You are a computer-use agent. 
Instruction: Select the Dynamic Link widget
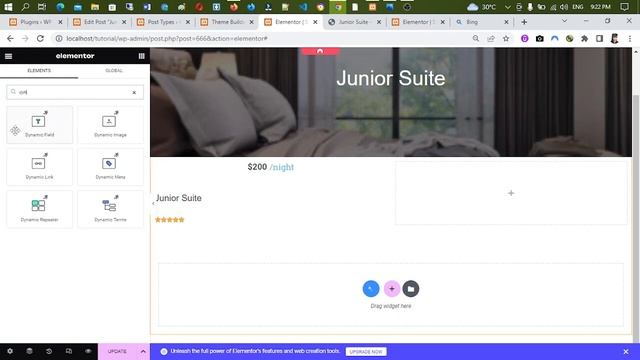(x=40, y=167)
